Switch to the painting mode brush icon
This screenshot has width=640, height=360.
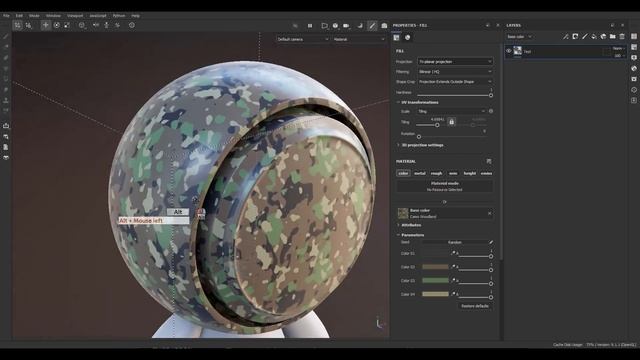coord(372,25)
